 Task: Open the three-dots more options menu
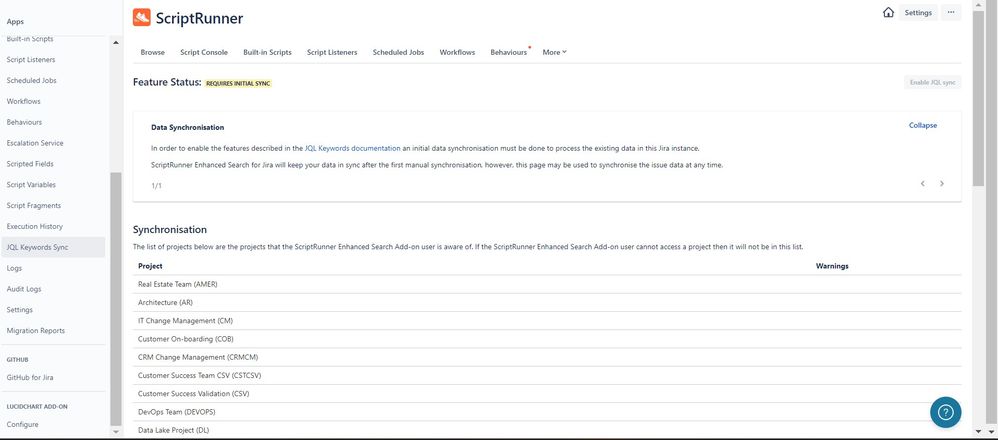point(950,13)
